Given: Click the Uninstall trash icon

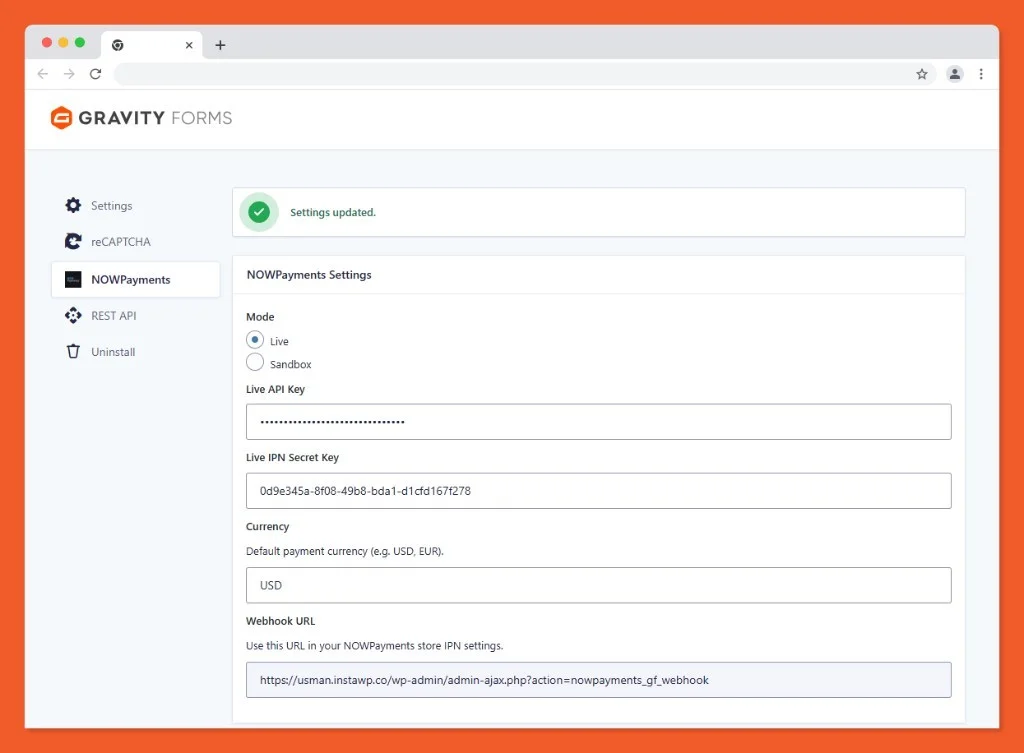Looking at the screenshot, I should (73, 352).
